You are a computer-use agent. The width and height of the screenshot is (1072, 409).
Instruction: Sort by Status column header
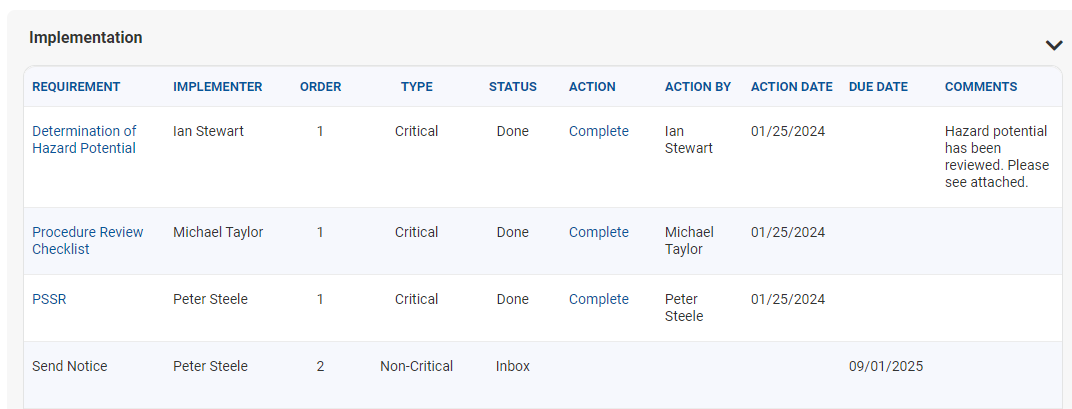pos(512,87)
